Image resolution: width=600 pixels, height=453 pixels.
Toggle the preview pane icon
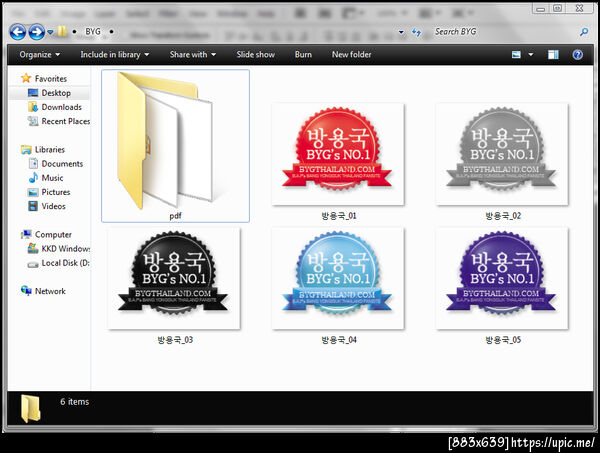coord(553,55)
